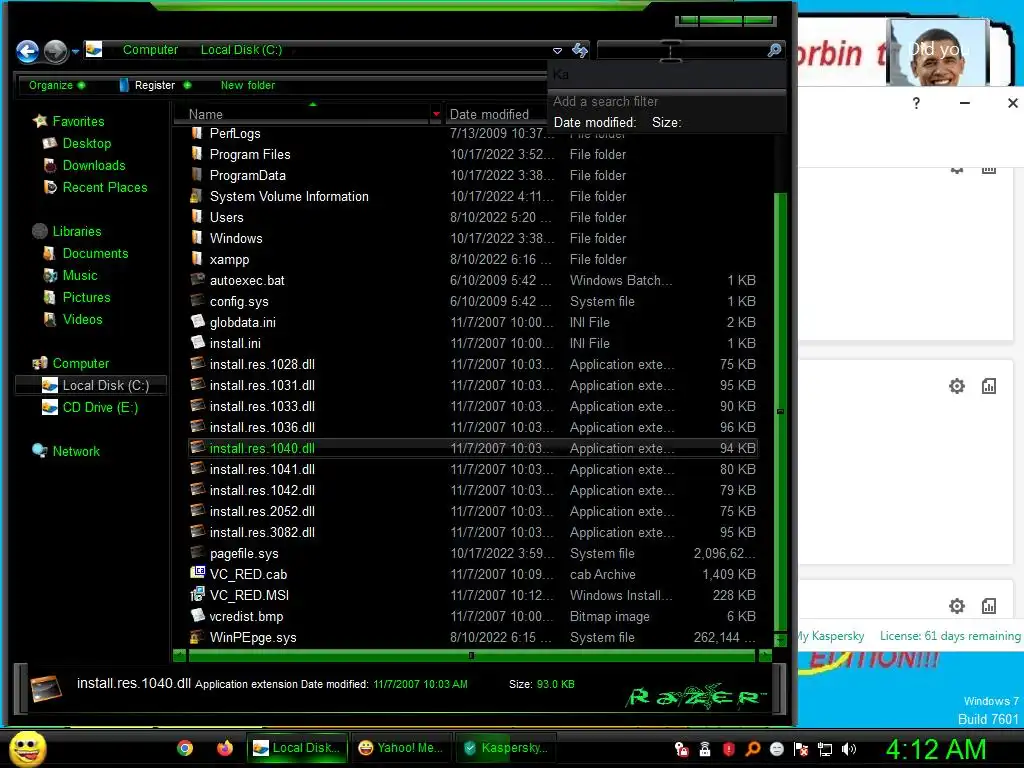
Task: Click the 4:12 AM clock
Action: (935, 750)
